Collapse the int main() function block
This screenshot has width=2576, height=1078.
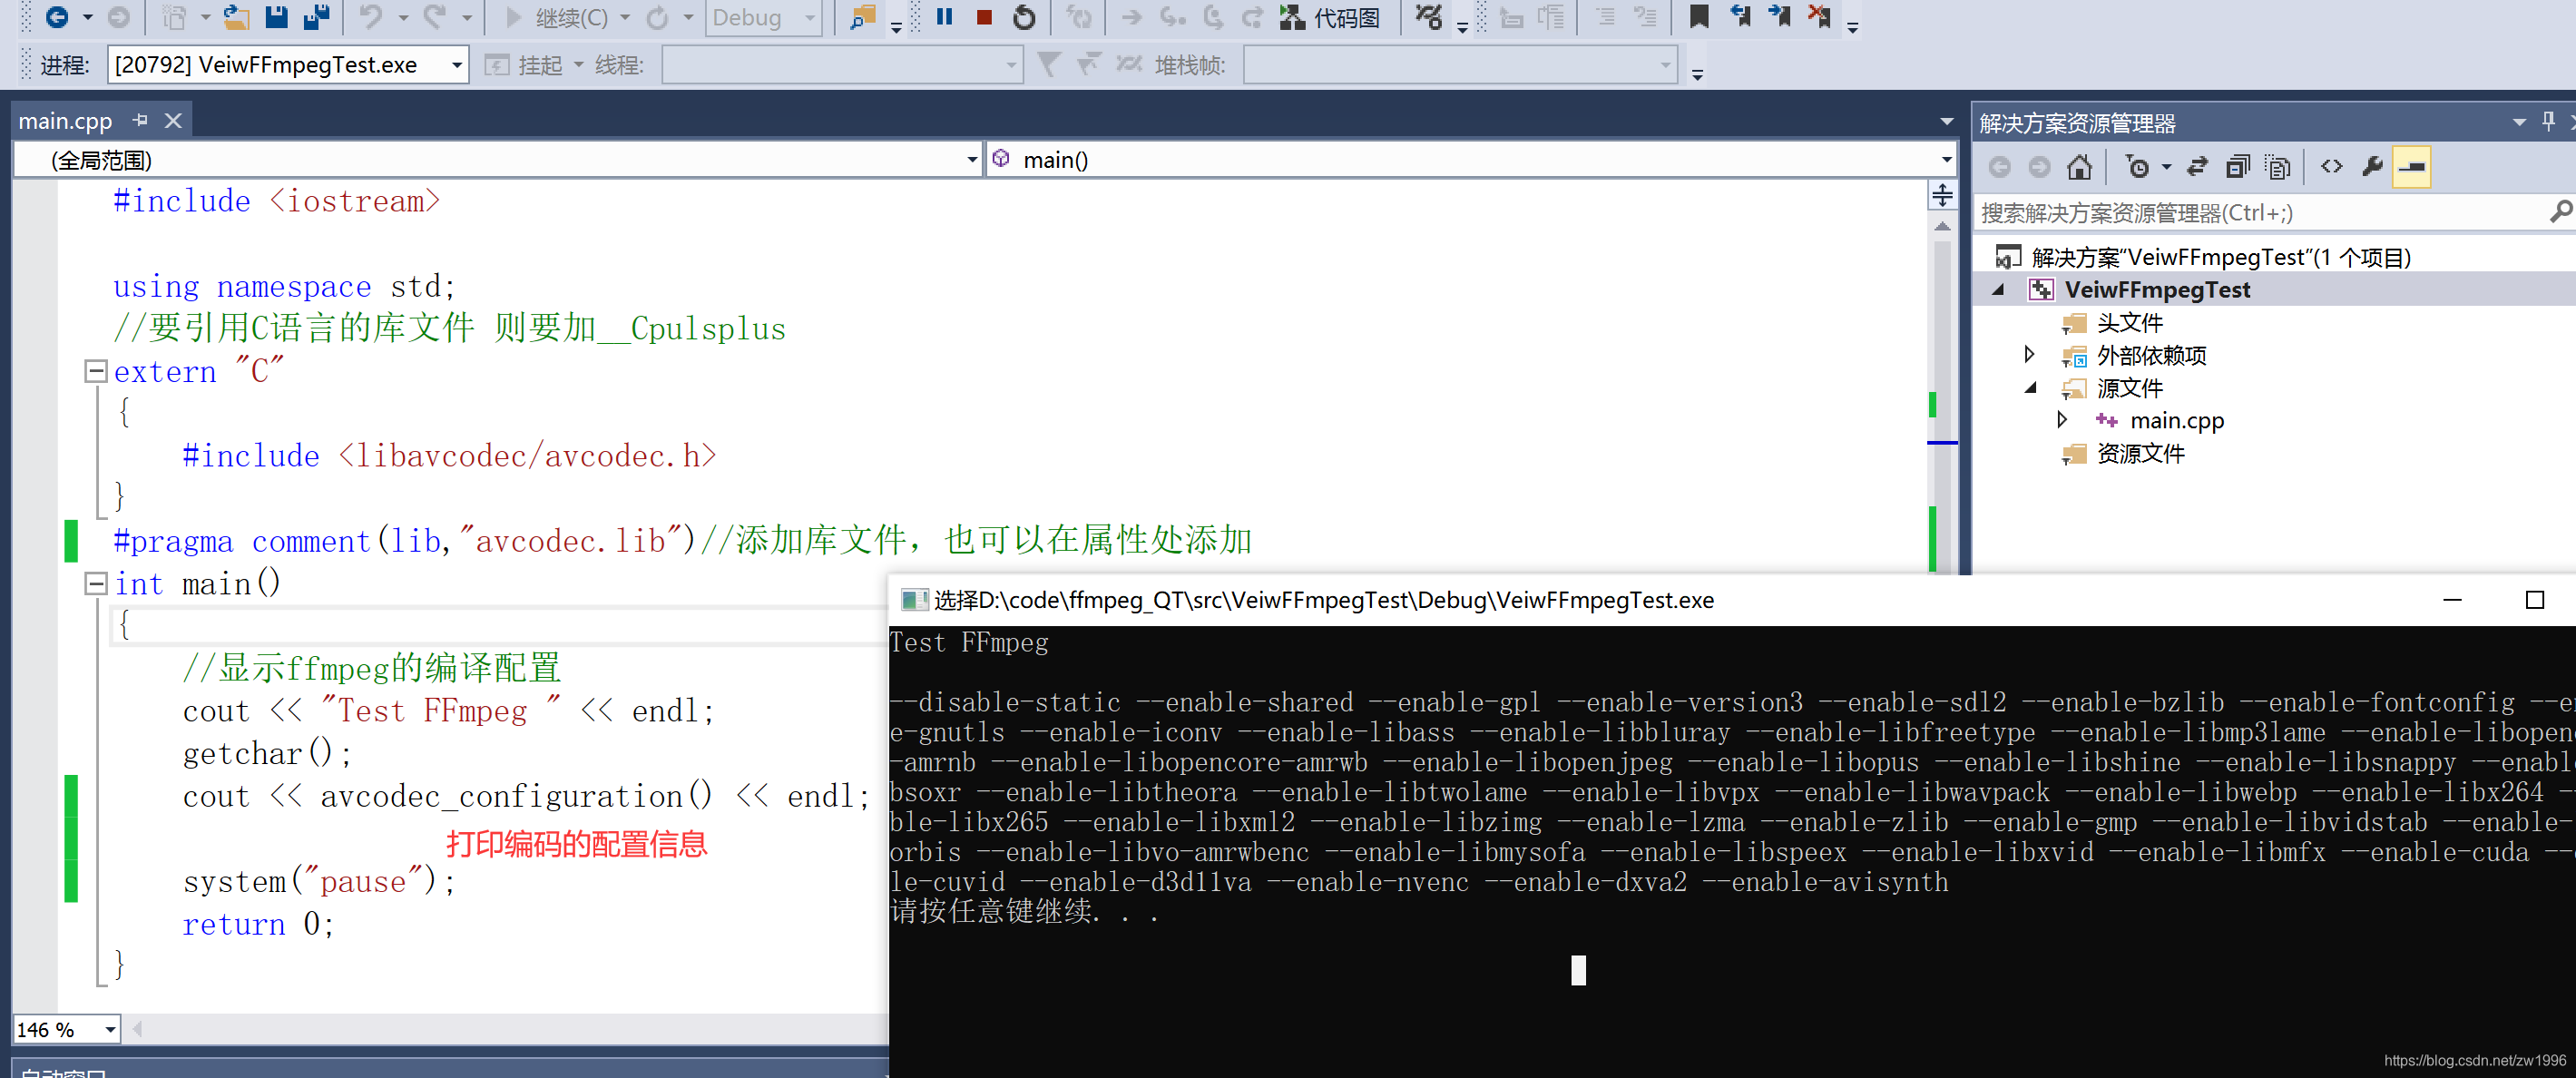(x=96, y=583)
